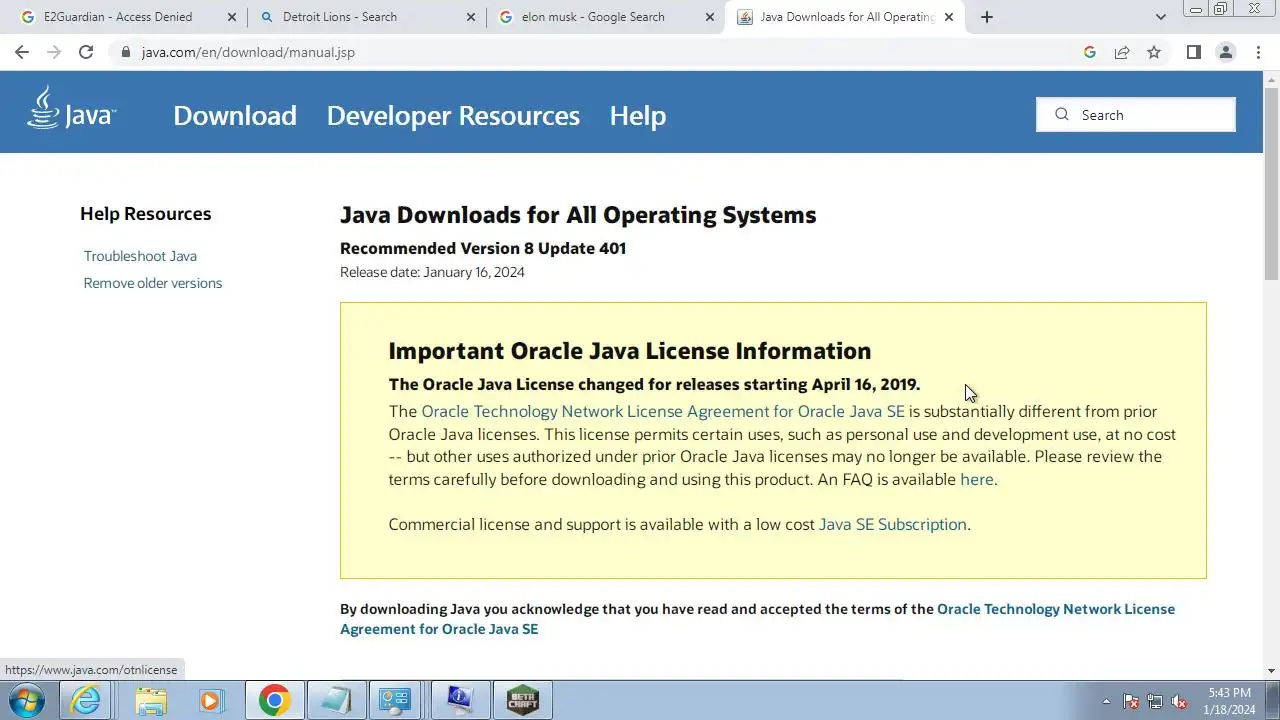The height and width of the screenshot is (720, 1280).
Task: Open the FAQ 'here' link
Action: pyautogui.click(x=977, y=479)
